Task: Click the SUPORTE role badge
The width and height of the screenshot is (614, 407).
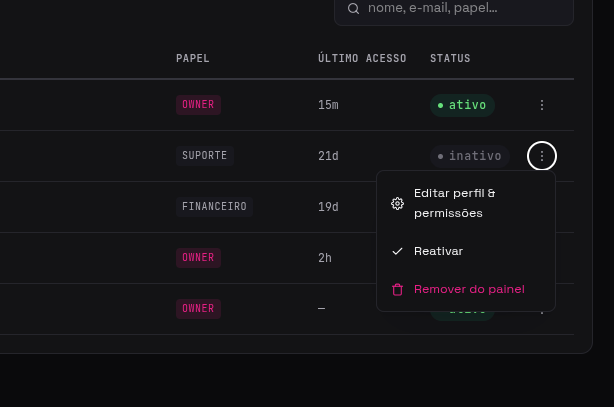Action: point(204,156)
